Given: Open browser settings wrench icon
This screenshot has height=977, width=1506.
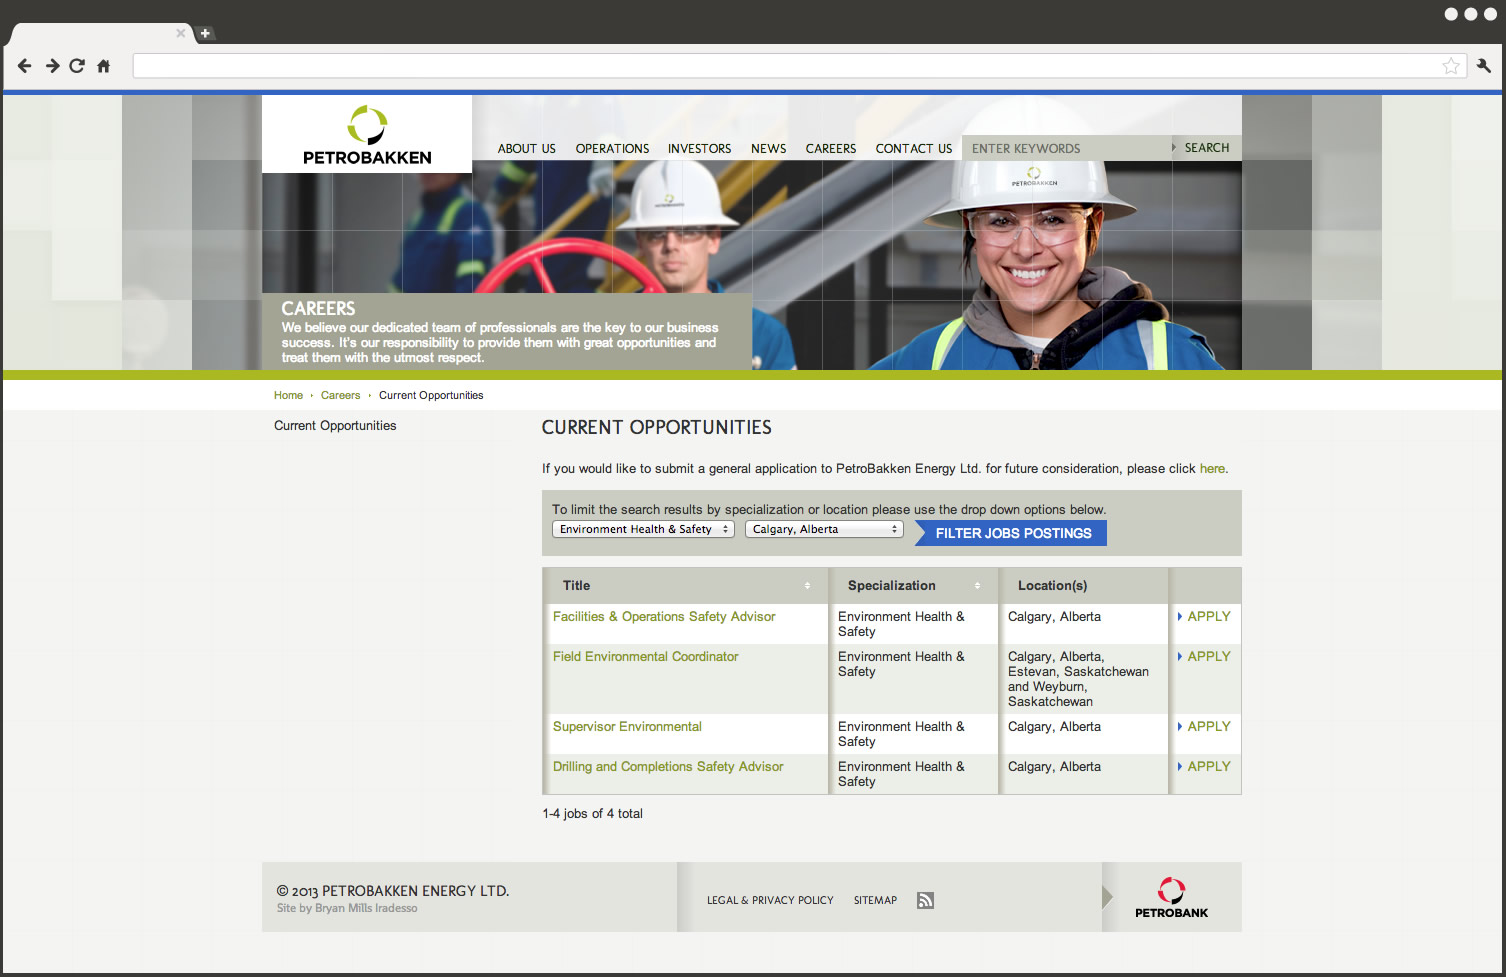Looking at the screenshot, I should [x=1483, y=66].
